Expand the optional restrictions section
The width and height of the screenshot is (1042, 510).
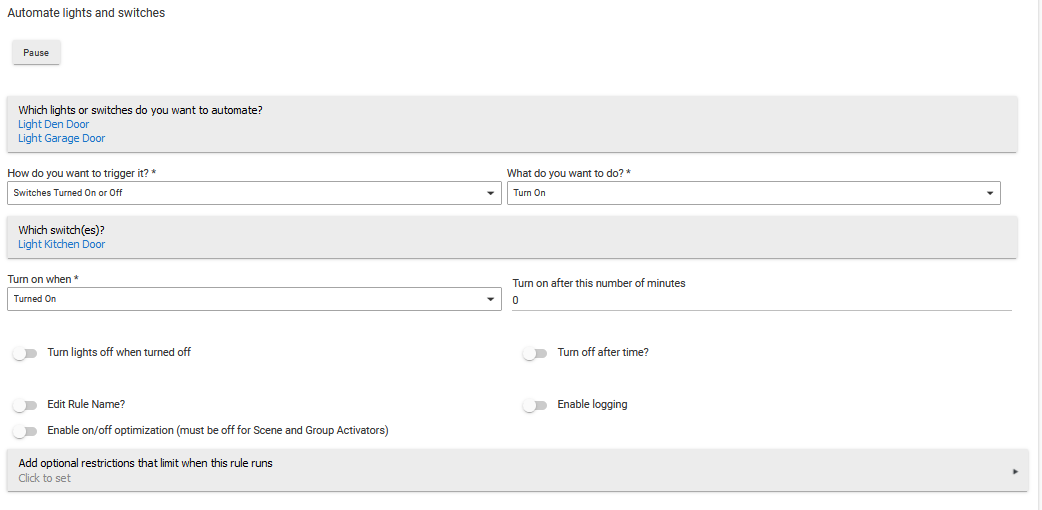[518, 470]
